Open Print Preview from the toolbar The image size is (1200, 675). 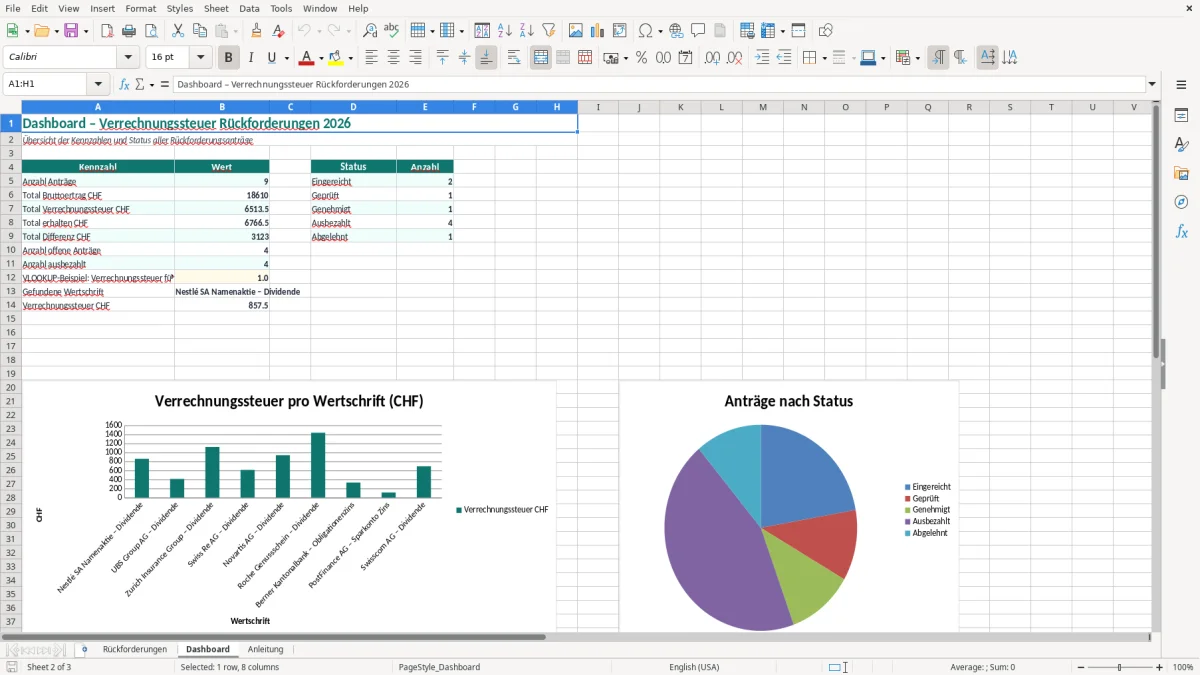coord(151,31)
